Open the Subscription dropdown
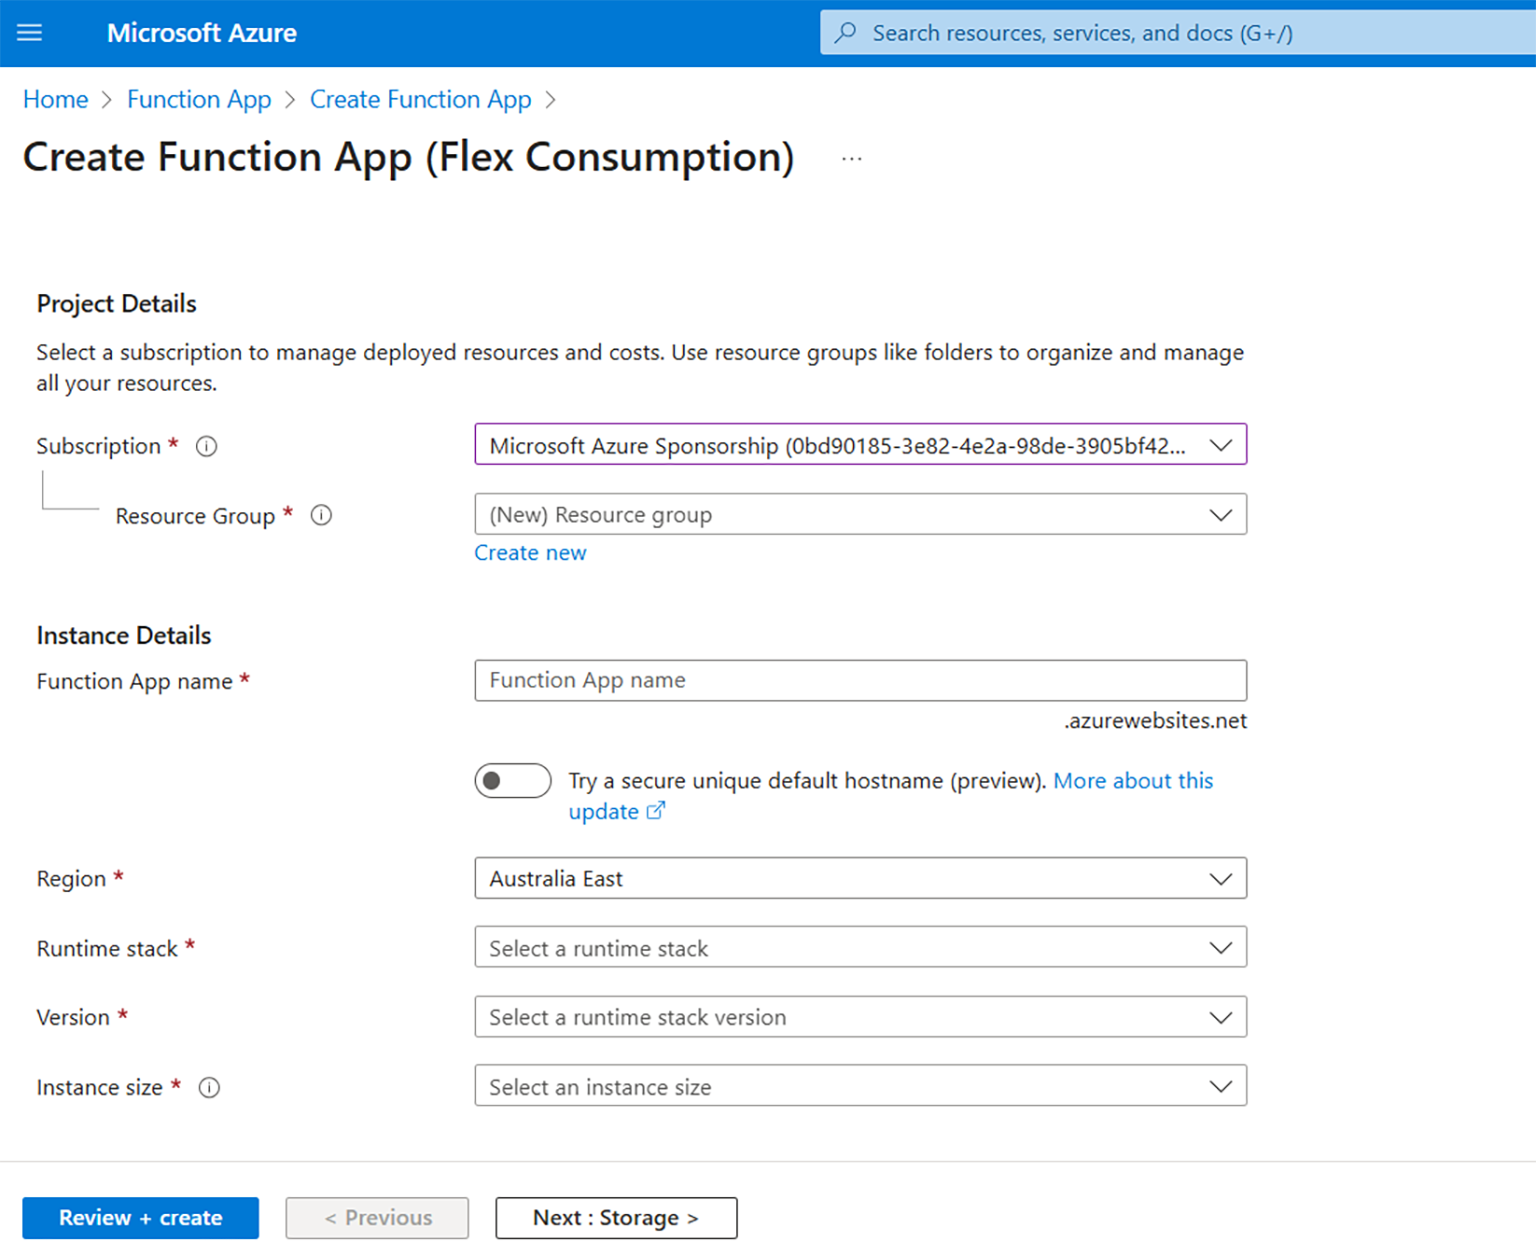This screenshot has height=1256, width=1536. pos(861,445)
